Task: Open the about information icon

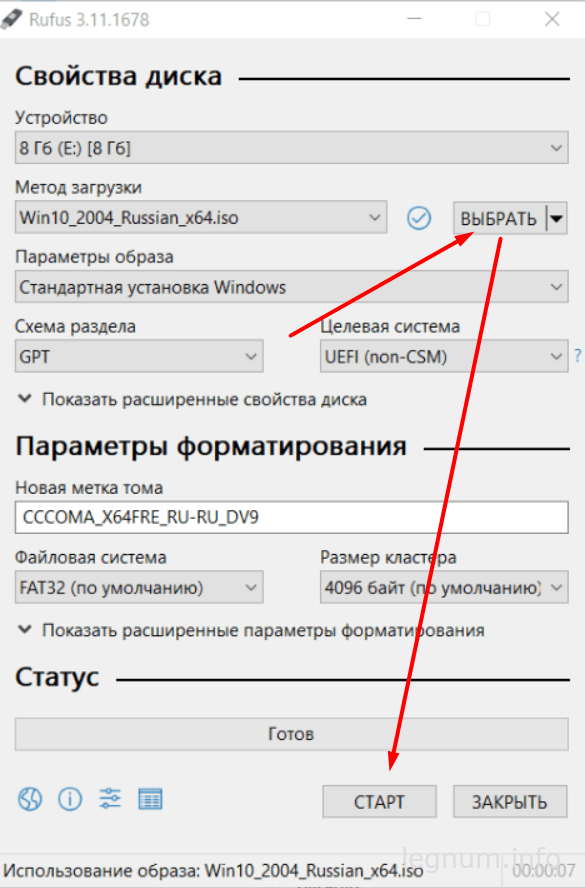Action: tap(70, 800)
